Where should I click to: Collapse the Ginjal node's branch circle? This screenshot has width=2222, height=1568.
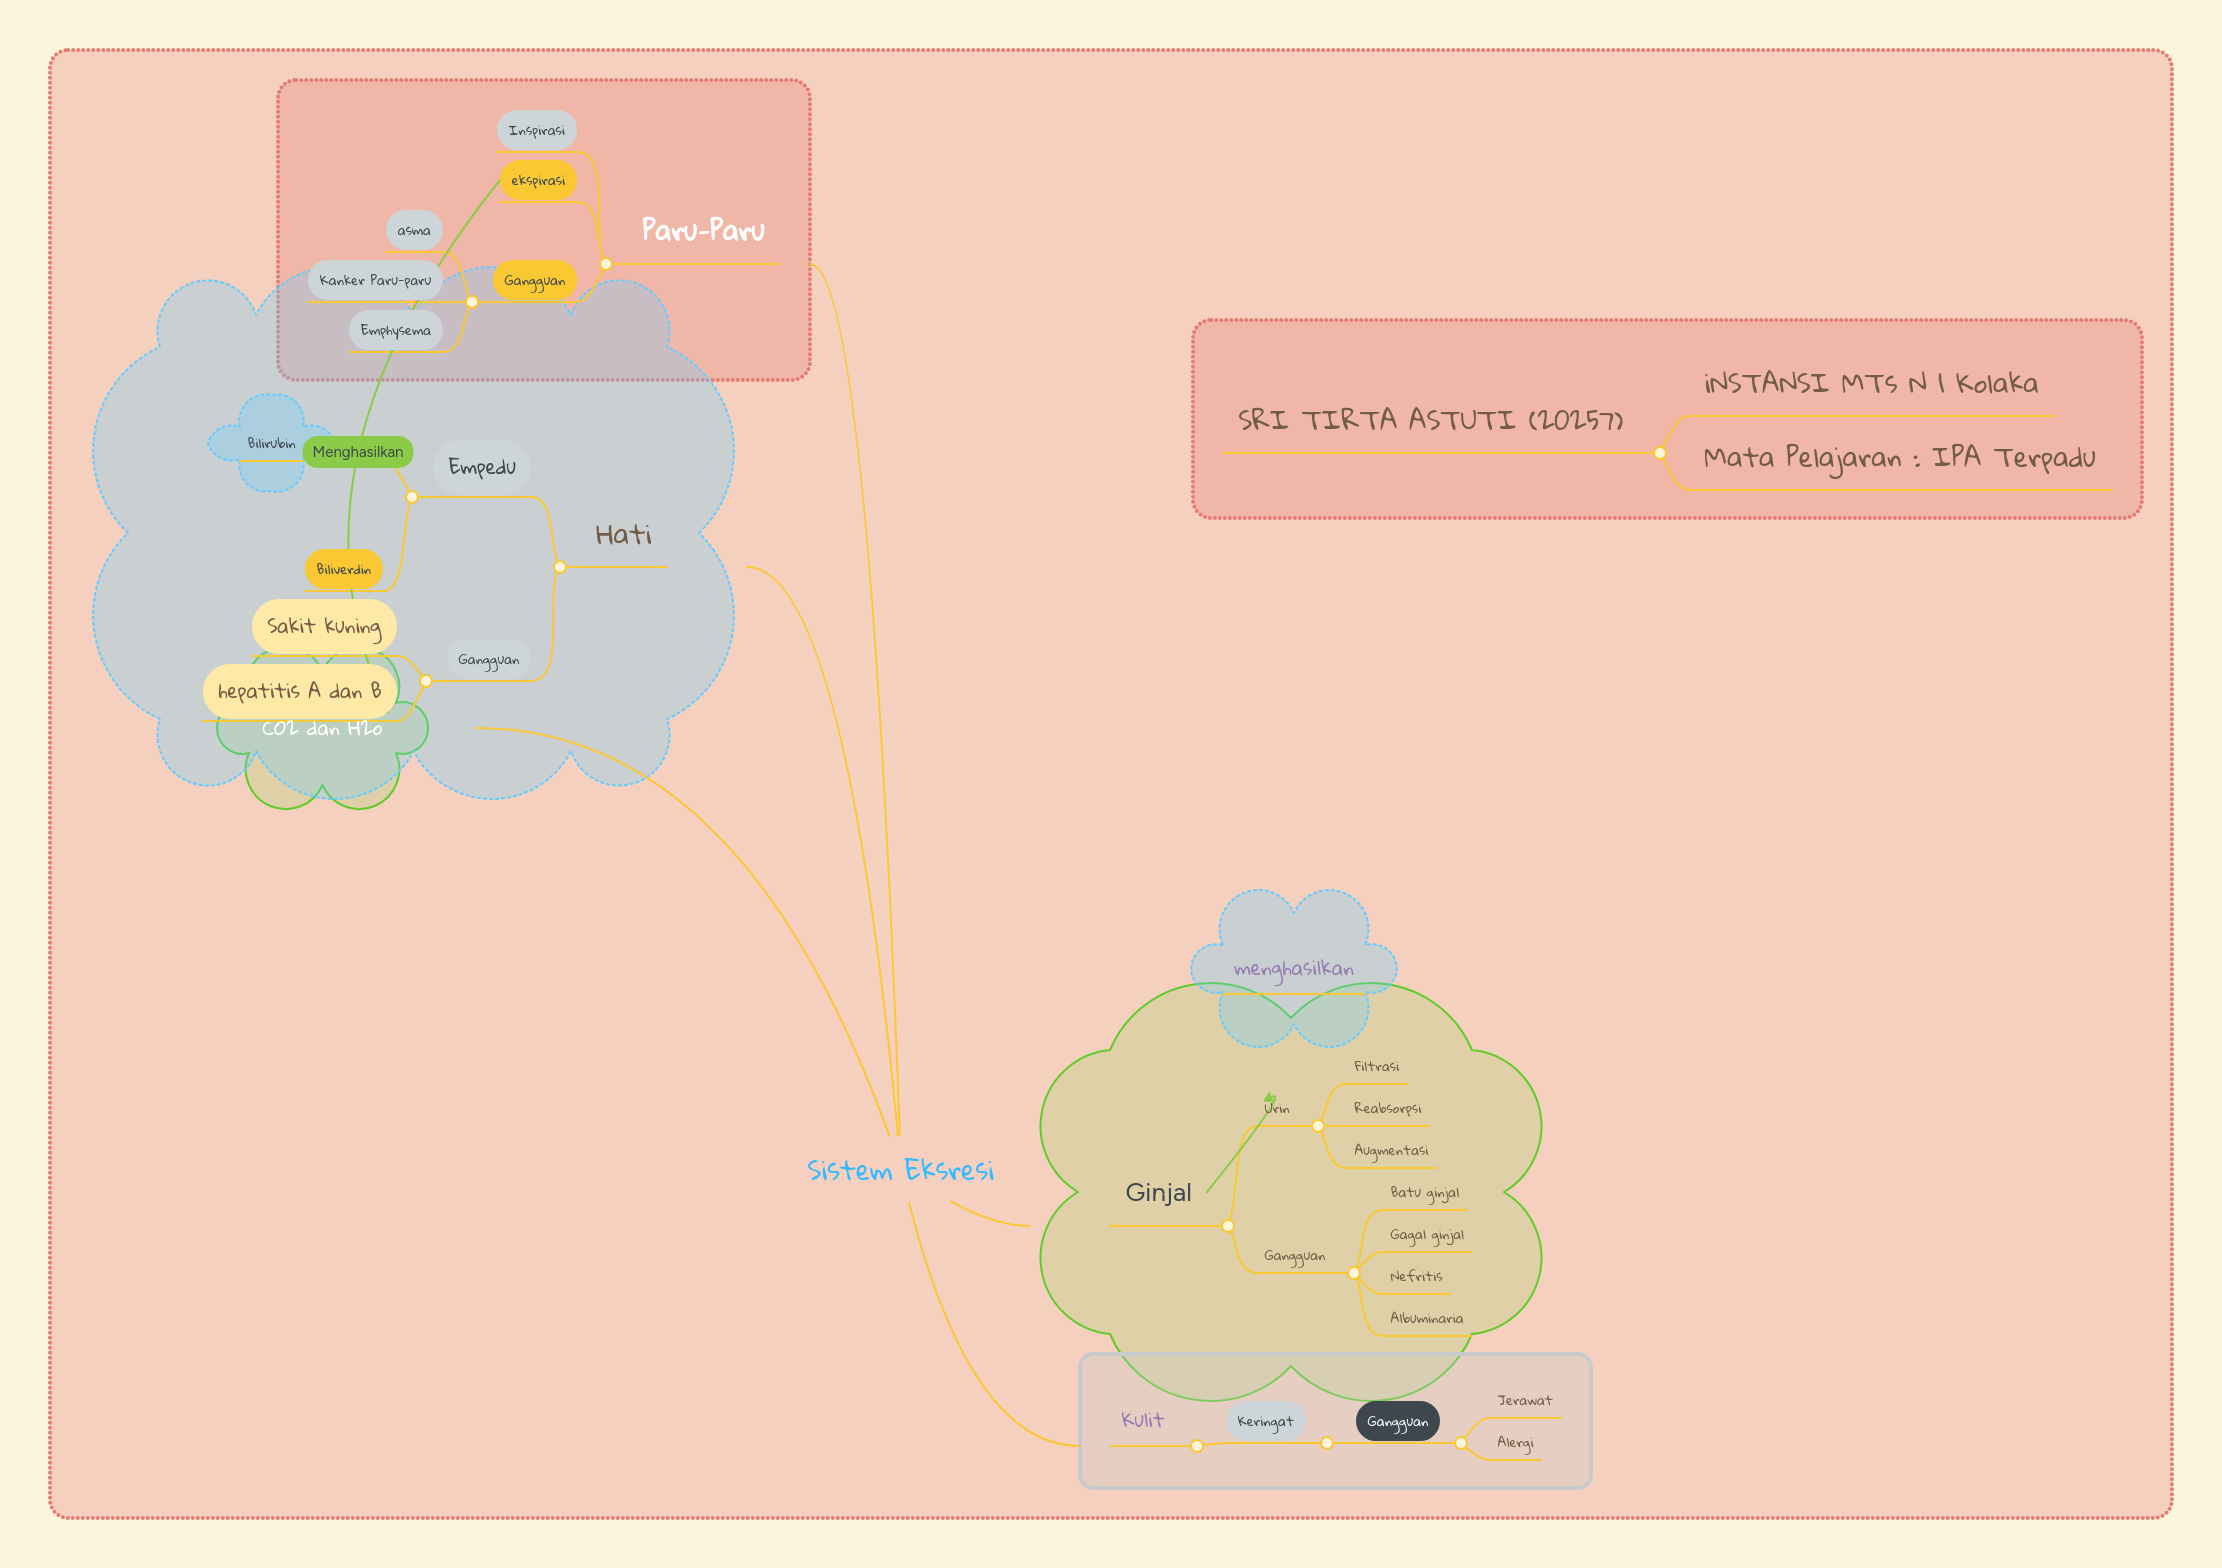[x=1228, y=1226]
